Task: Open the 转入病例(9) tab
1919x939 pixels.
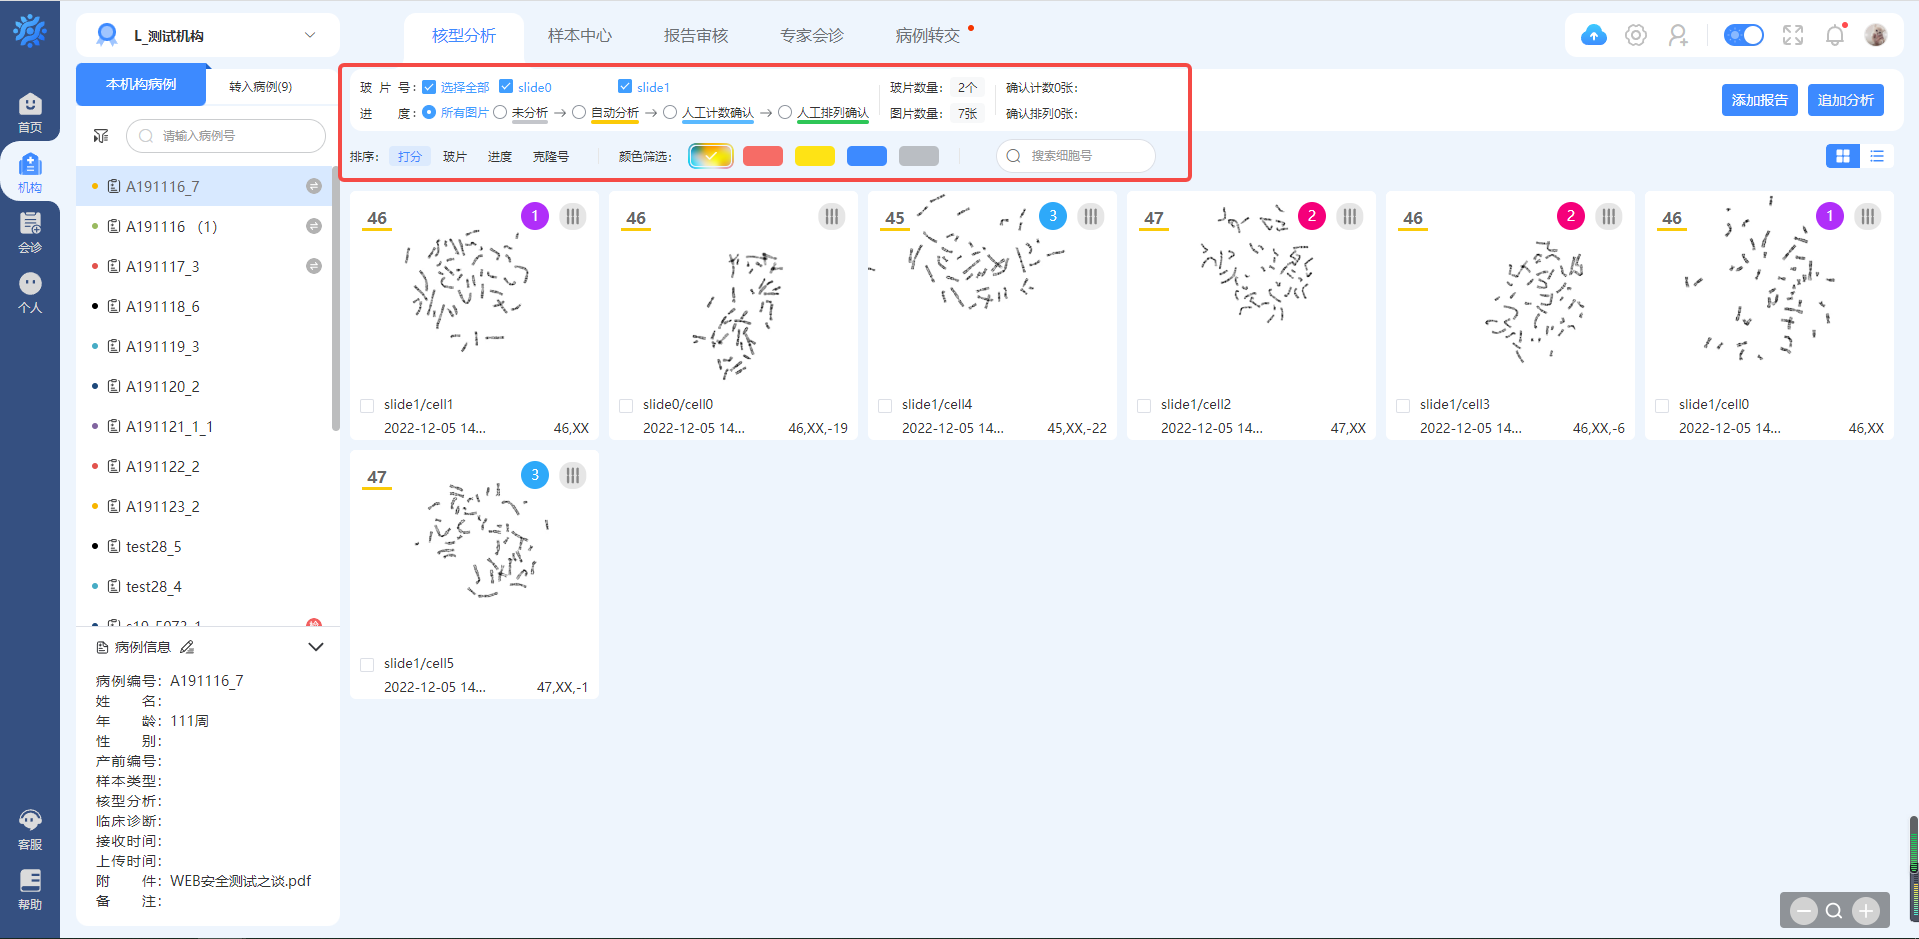Action: [x=260, y=87]
